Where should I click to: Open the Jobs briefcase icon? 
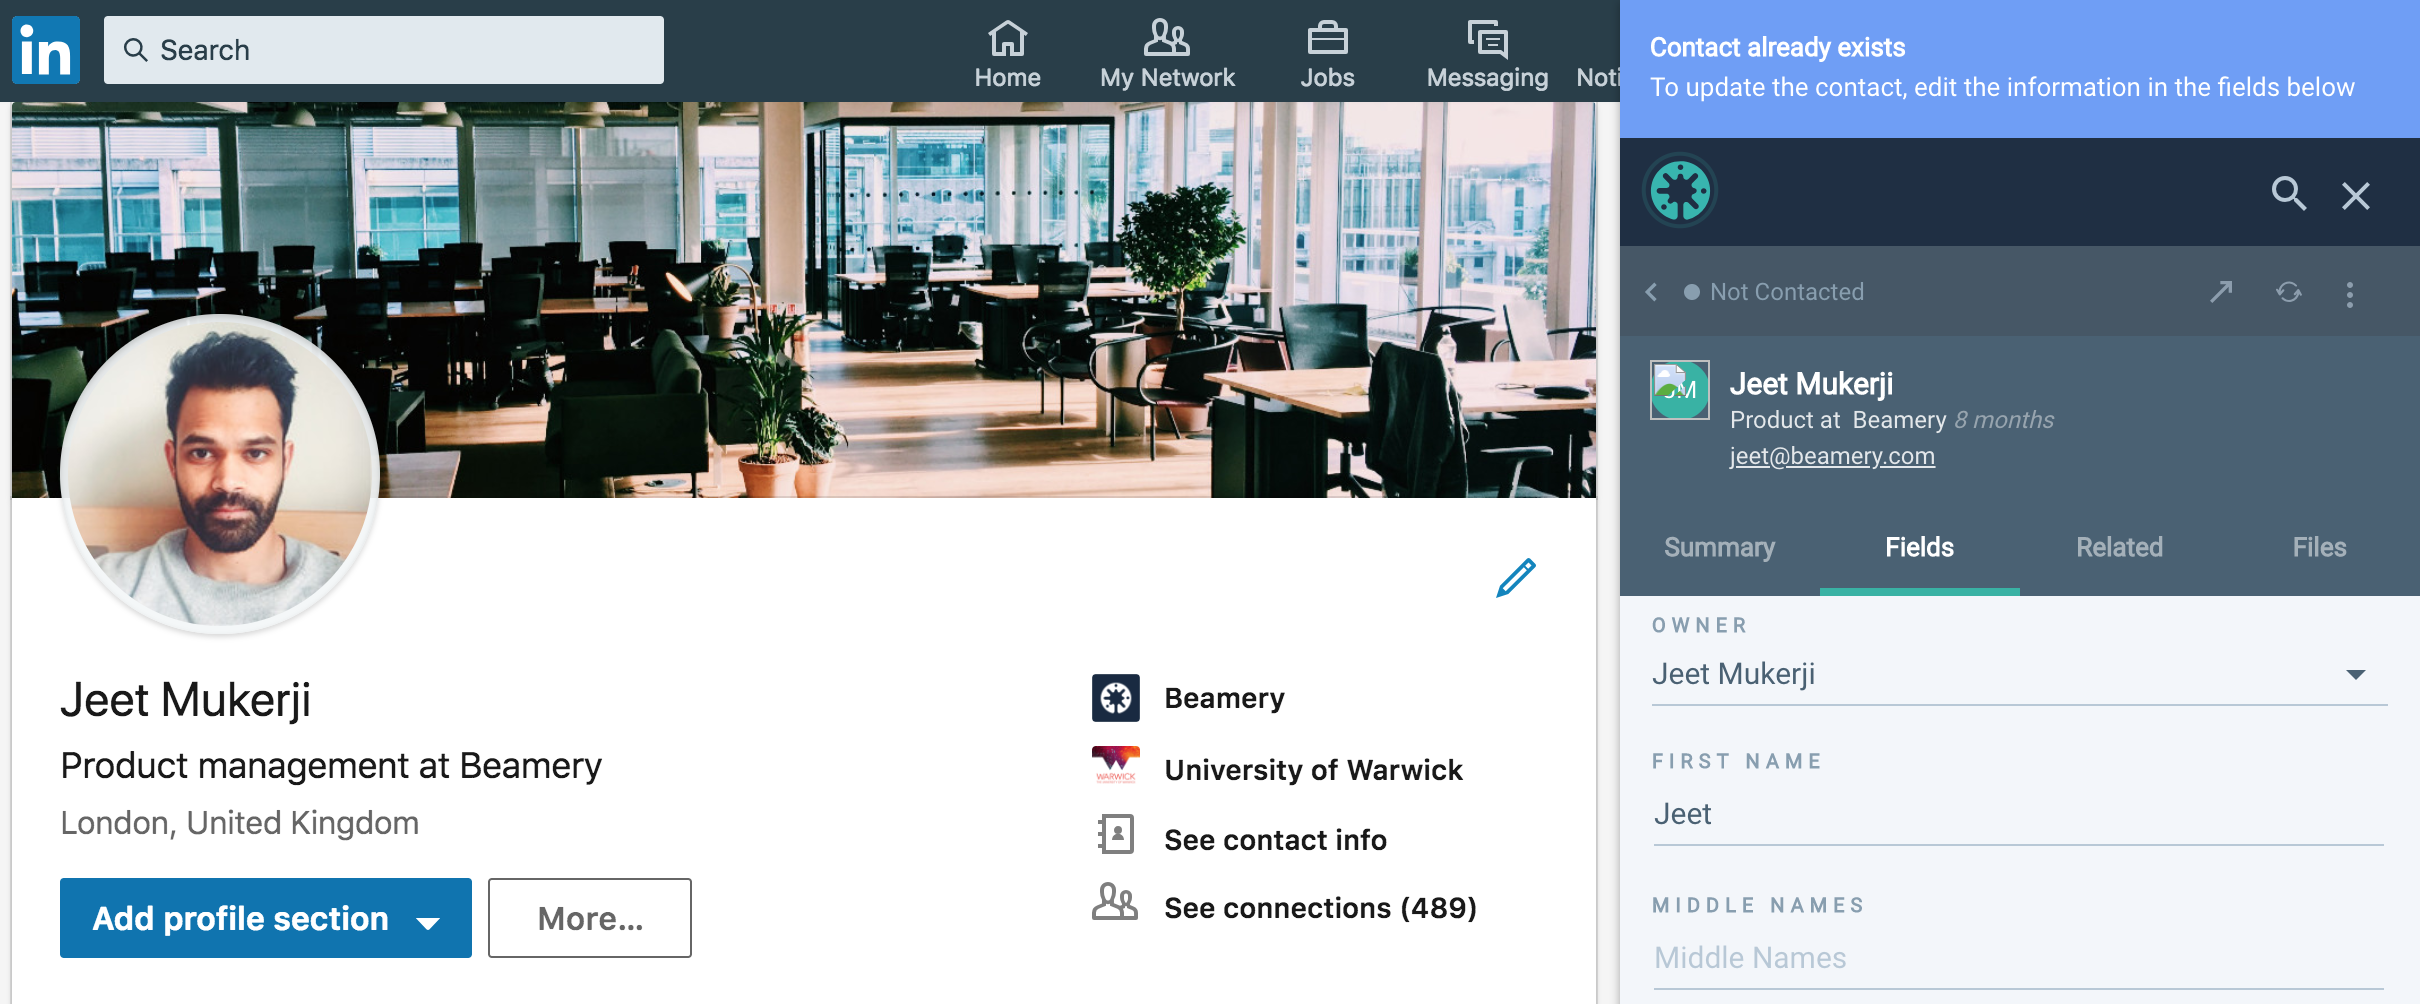coord(1327,39)
